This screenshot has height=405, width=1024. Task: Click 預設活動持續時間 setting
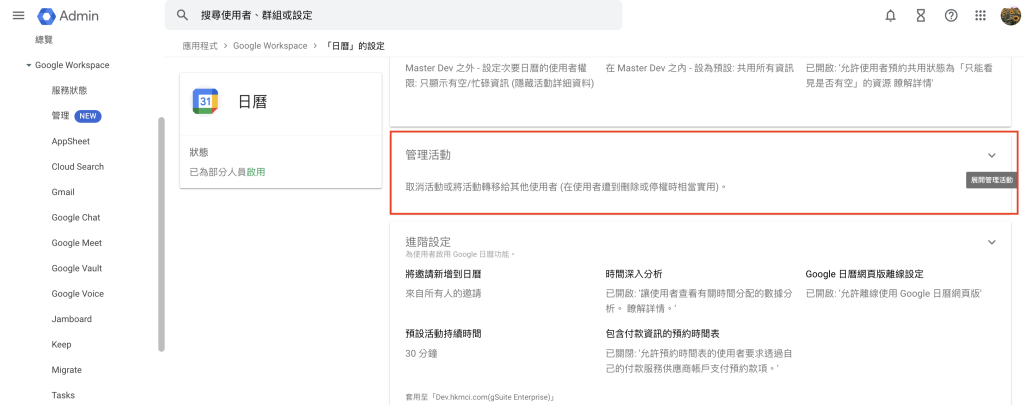click(443, 334)
